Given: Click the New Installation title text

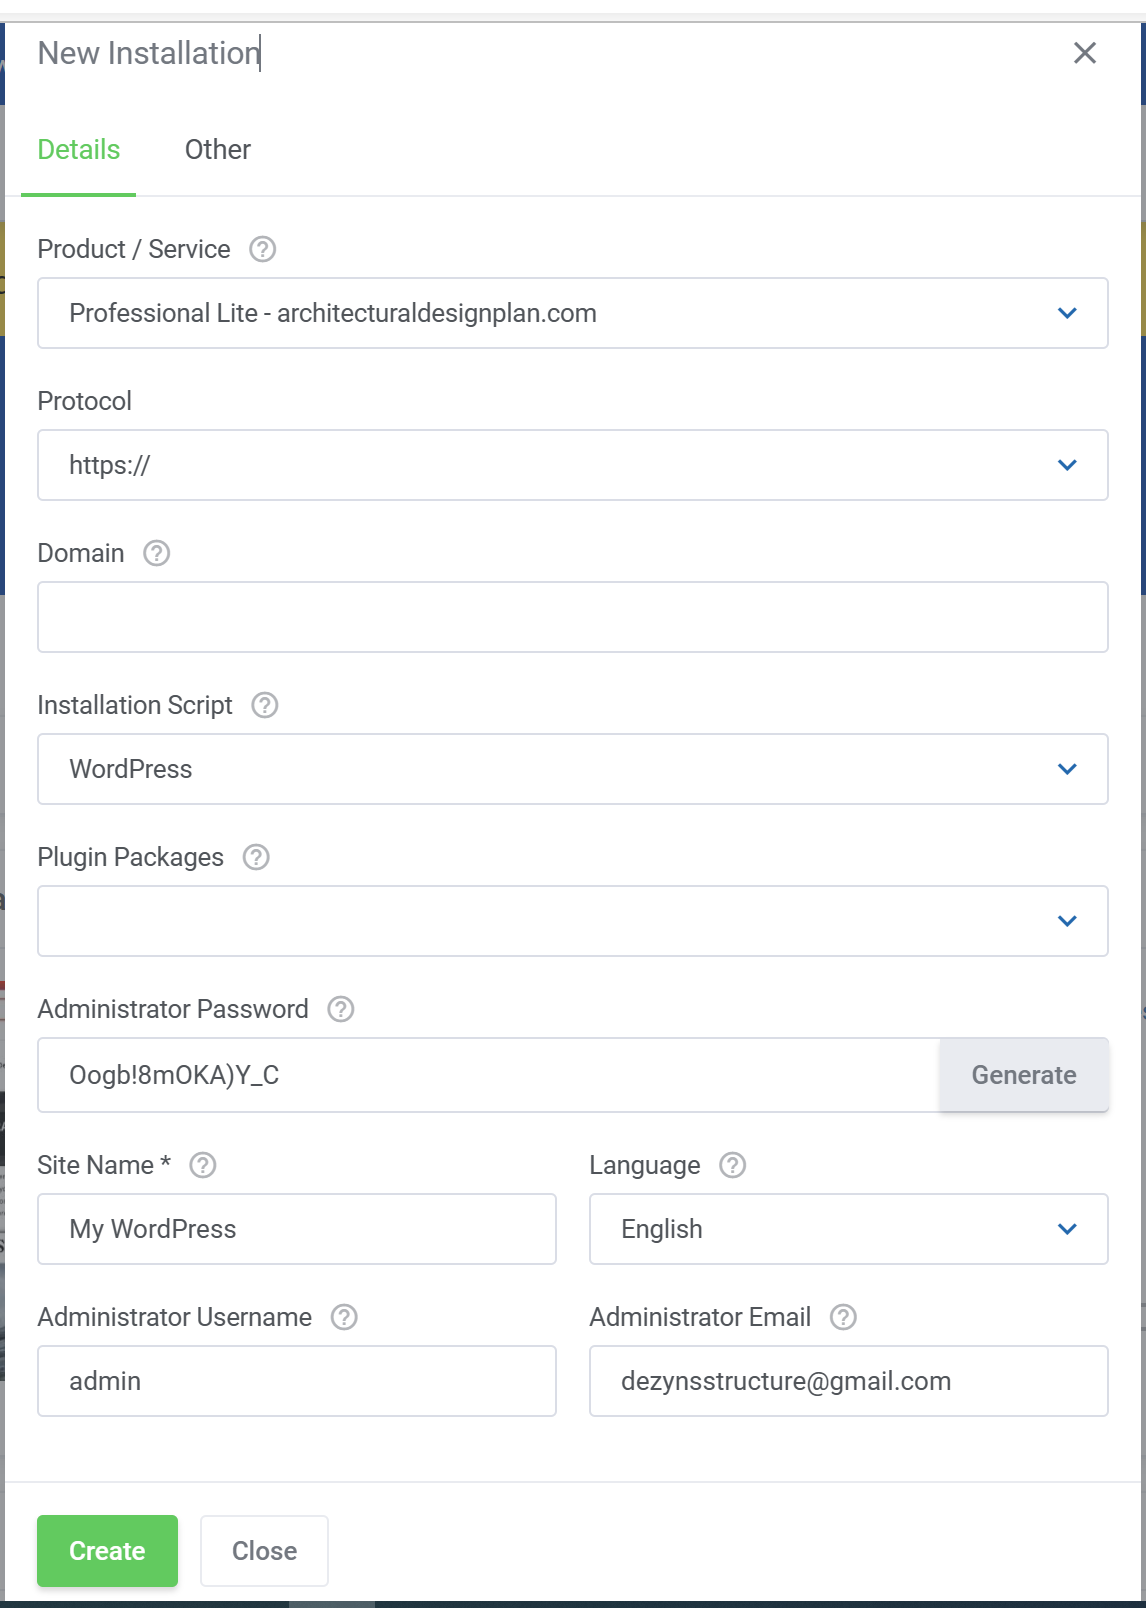Looking at the screenshot, I should click(x=149, y=53).
